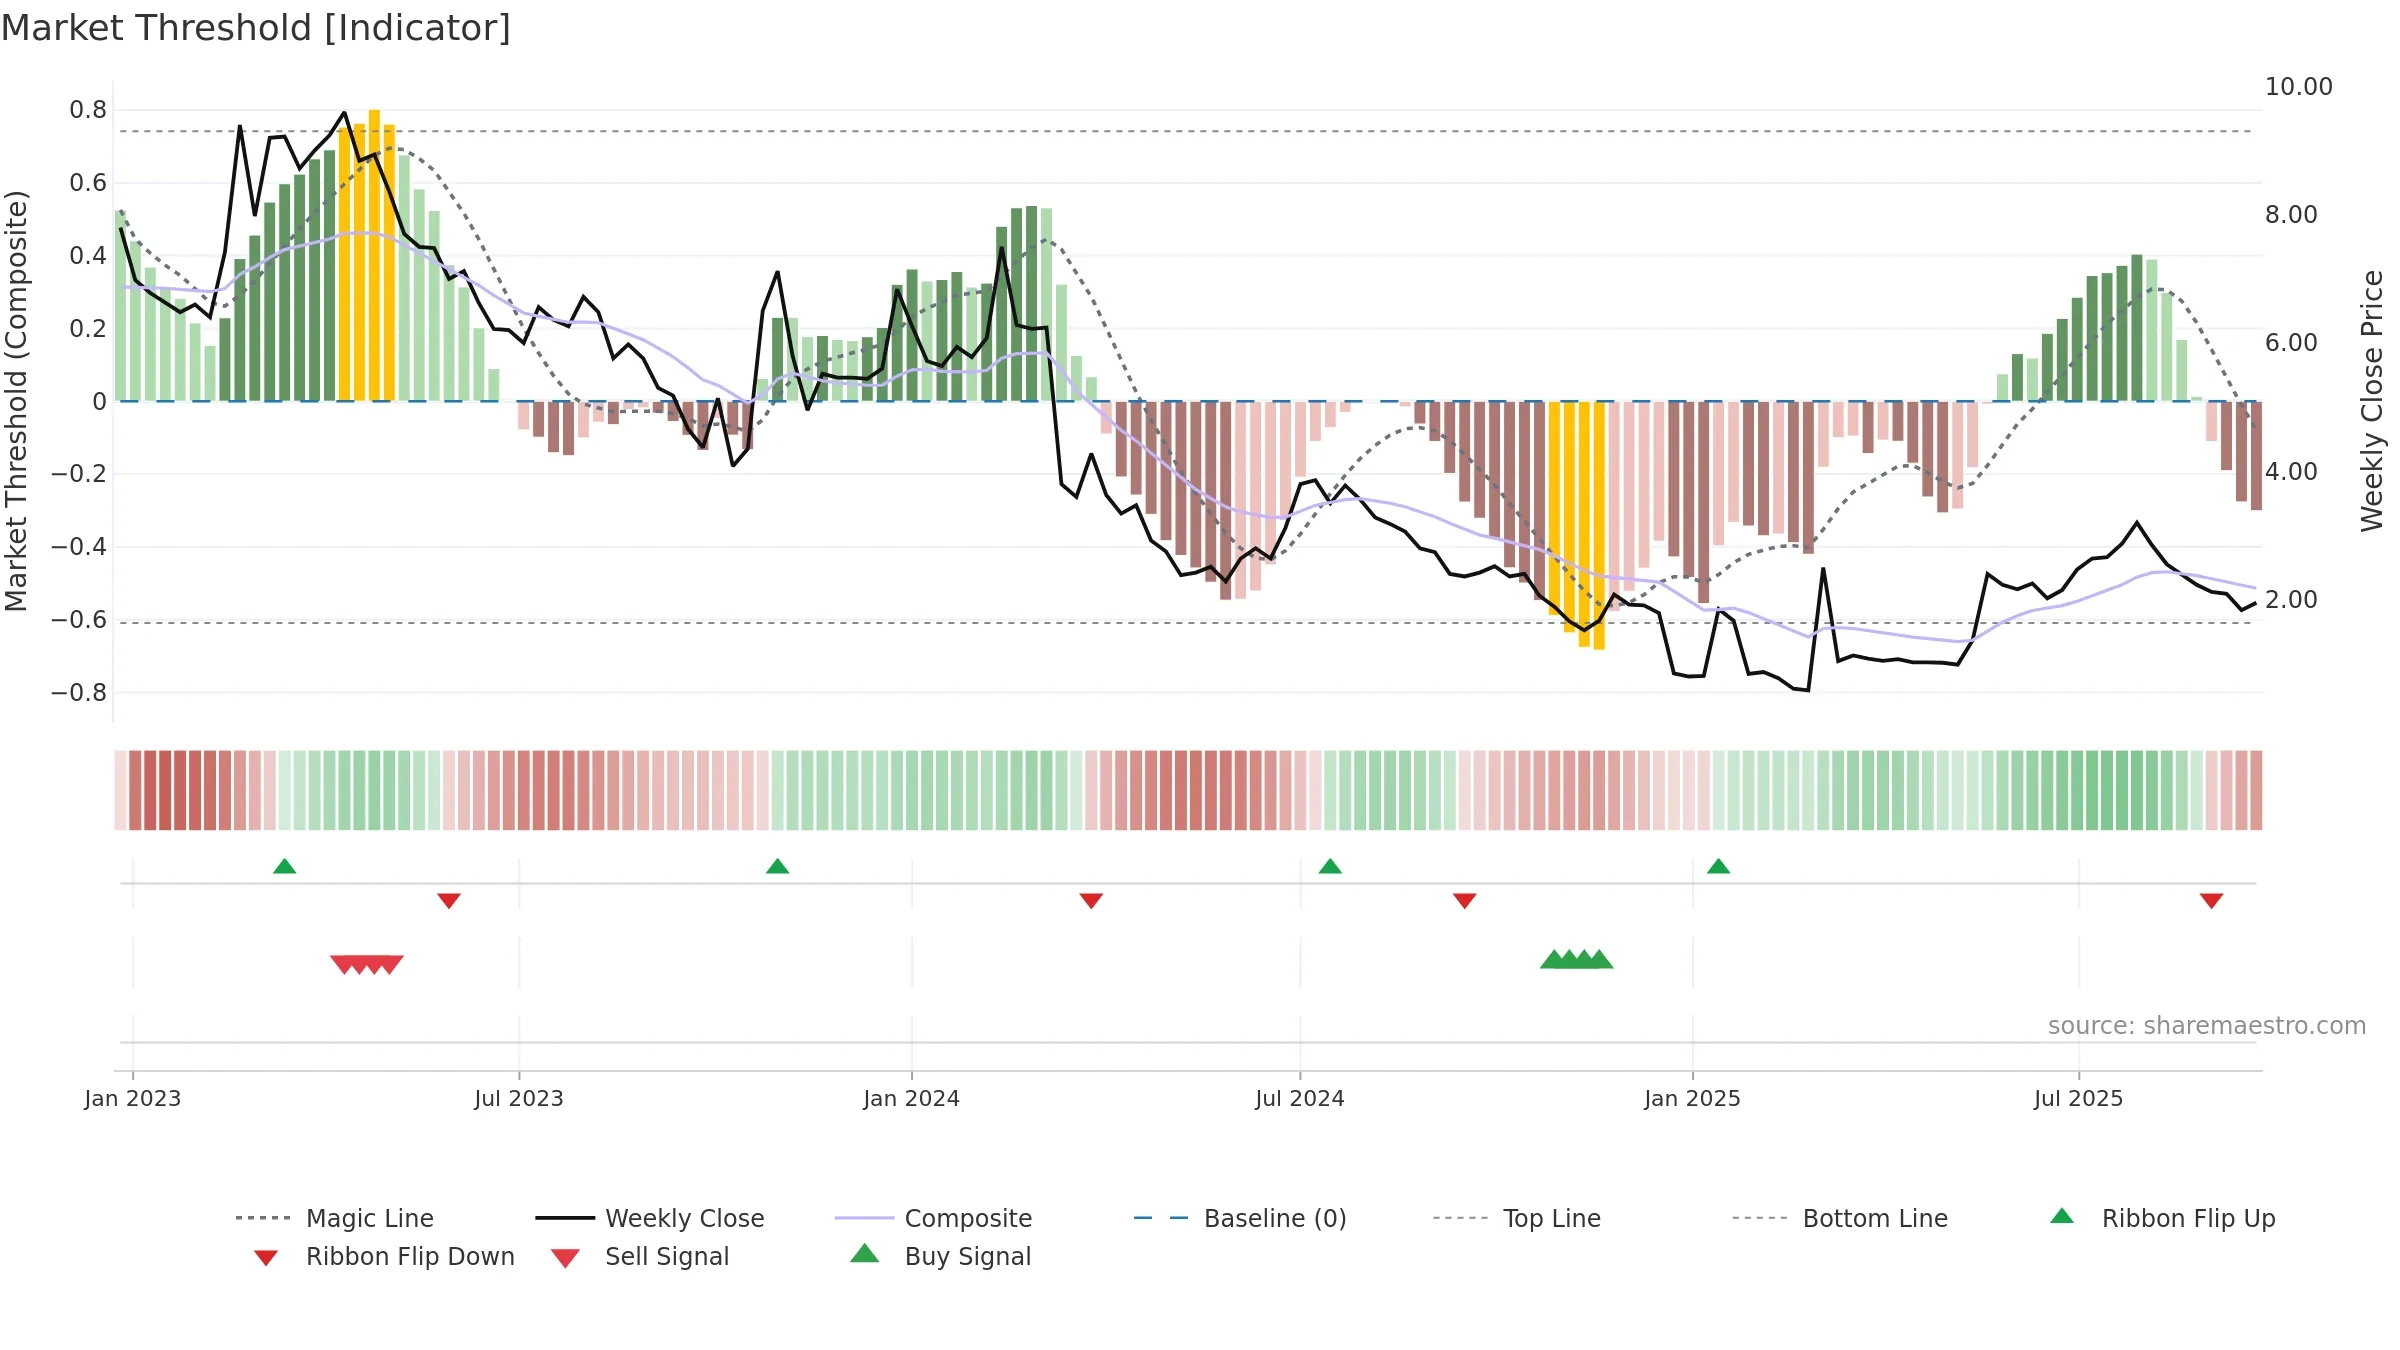The width and height of the screenshot is (2400, 1350).
Task: Toggle the Top Line legend entry
Action: coord(1516,1218)
